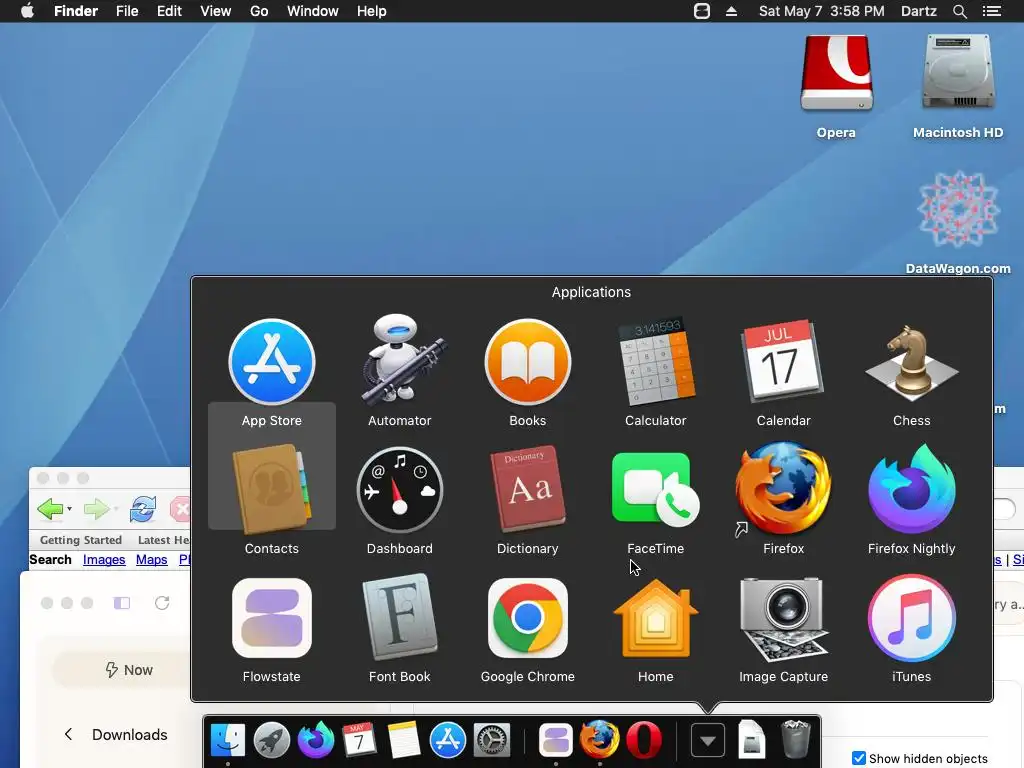Image resolution: width=1024 pixels, height=768 pixels.
Task: Launch iTunes from the stack
Action: [912, 618]
